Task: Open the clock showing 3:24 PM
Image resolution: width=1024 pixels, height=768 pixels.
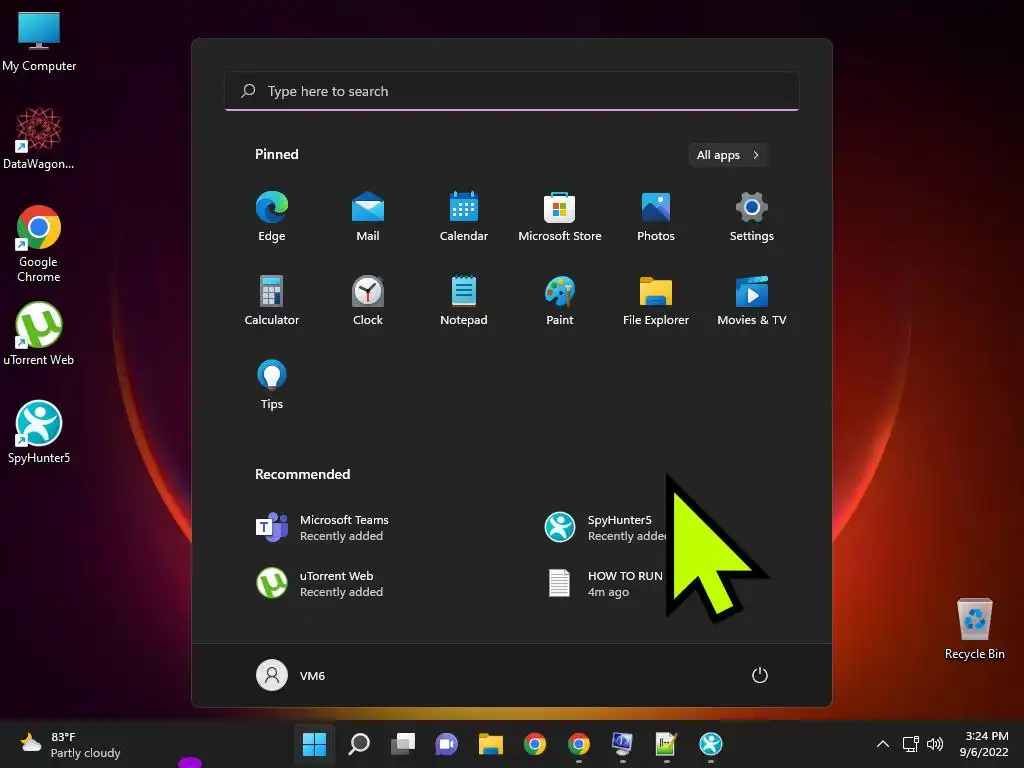Action: pyautogui.click(x=985, y=744)
